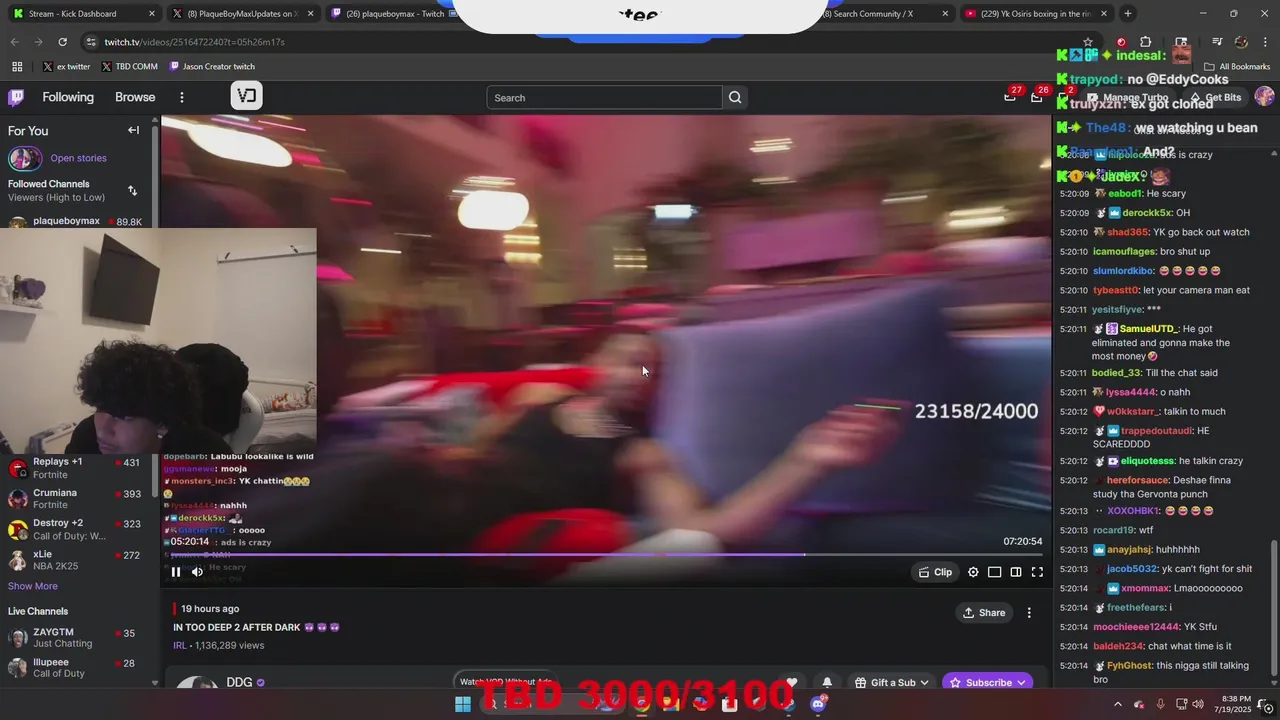
Task: Toggle theatre mode on player
Action: [x=1016, y=572]
